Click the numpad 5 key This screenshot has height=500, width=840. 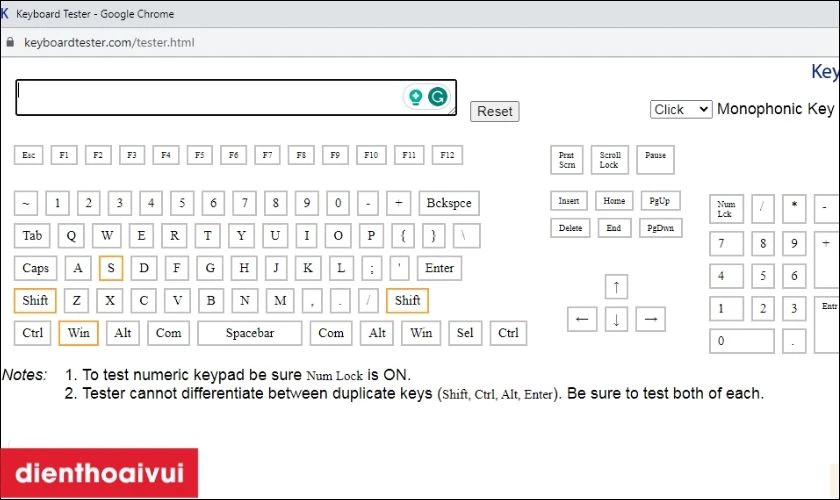click(763, 277)
